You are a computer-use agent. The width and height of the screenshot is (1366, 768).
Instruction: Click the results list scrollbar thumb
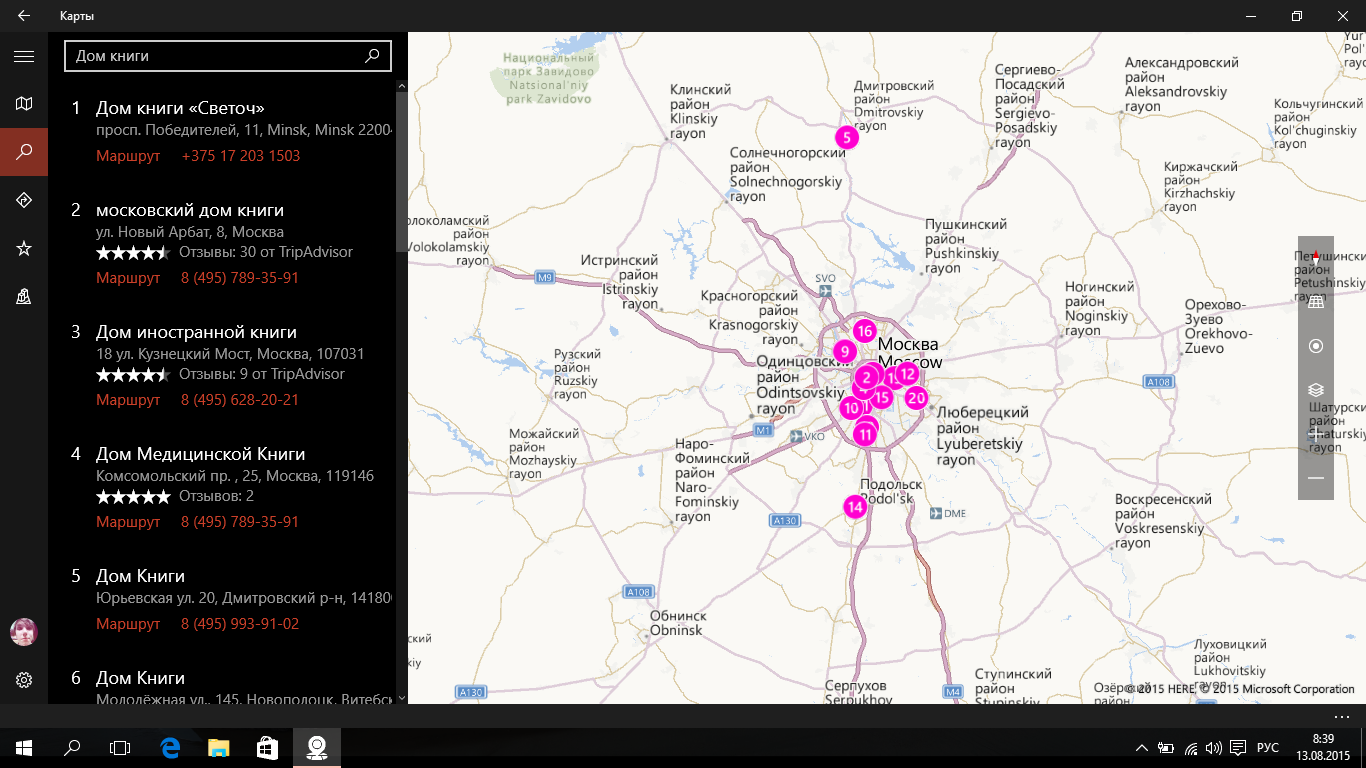pos(402,172)
